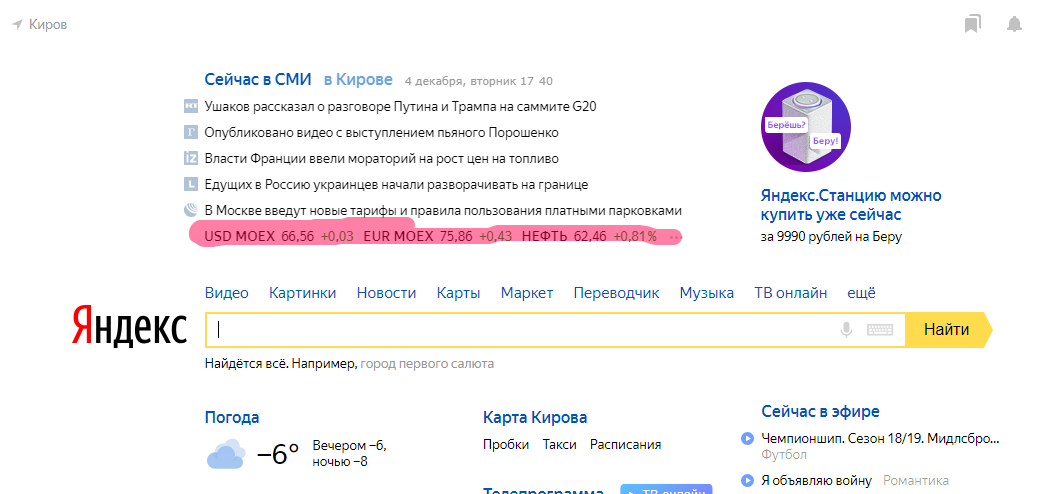Open Переводчик service
This screenshot has height=494, width=1041.
click(x=617, y=293)
